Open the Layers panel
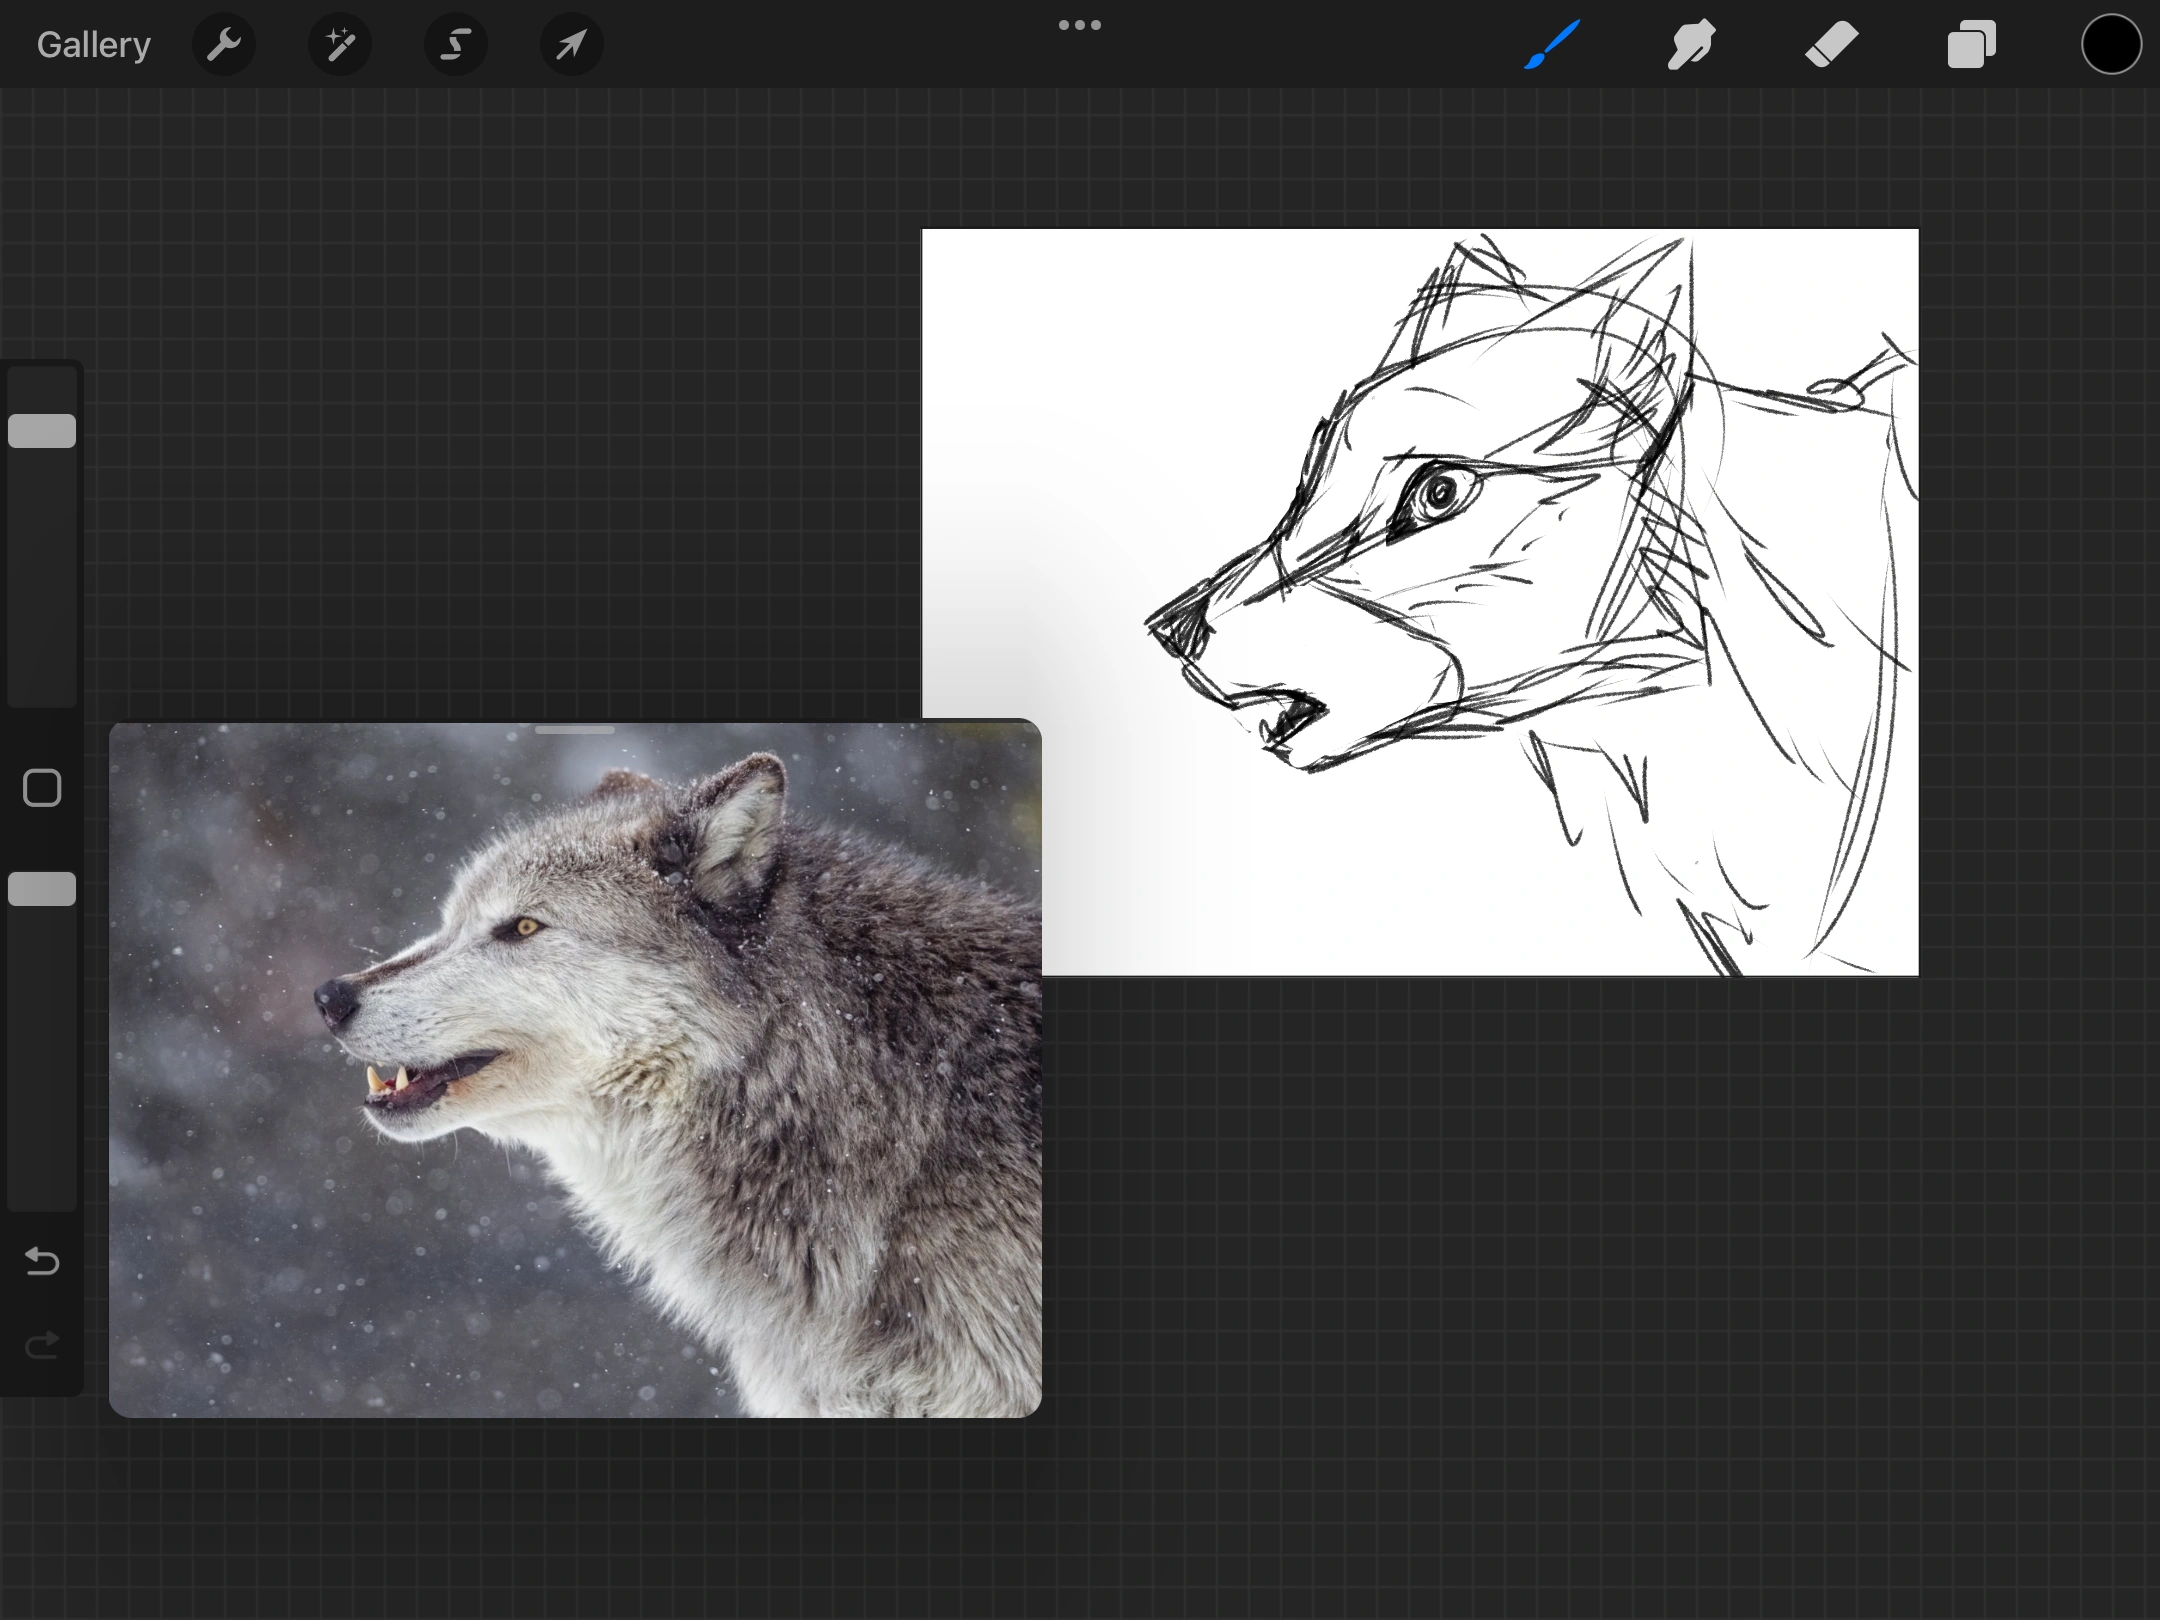The image size is (2160, 1620). click(x=1971, y=45)
